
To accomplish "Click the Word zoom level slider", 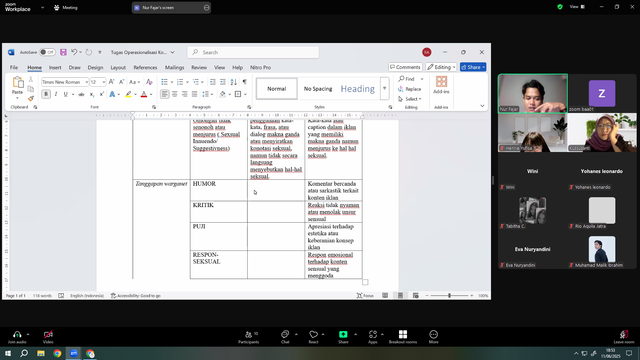I will pyautogui.click(x=449, y=296).
